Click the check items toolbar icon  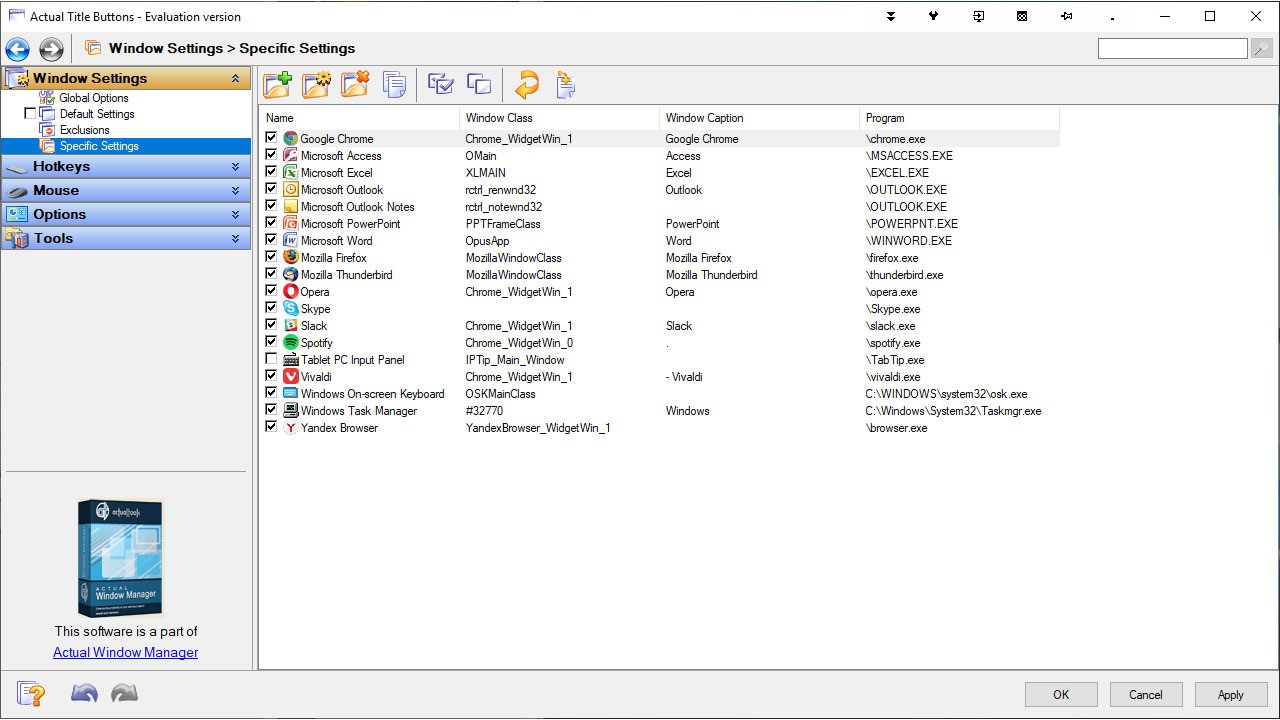(440, 84)
